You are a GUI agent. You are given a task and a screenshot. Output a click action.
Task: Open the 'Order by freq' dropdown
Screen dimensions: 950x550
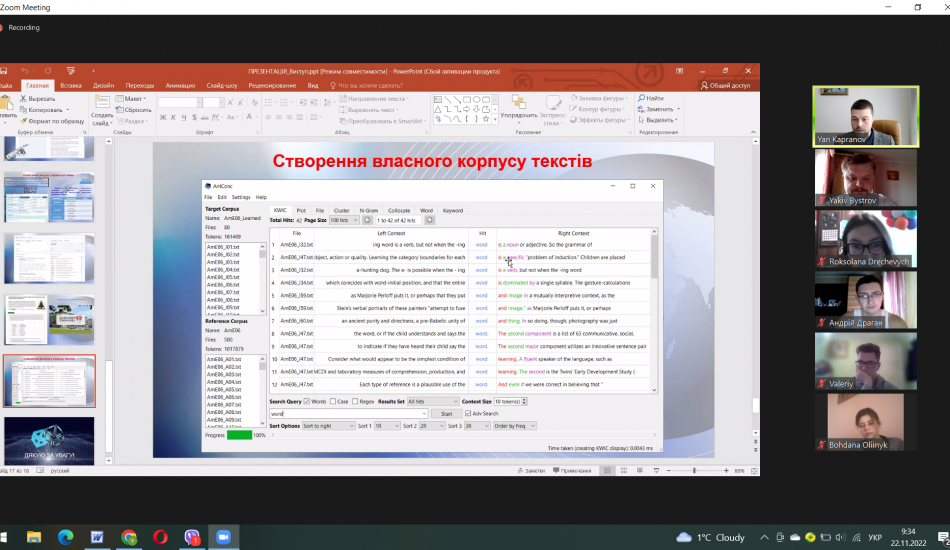point(514,426)
